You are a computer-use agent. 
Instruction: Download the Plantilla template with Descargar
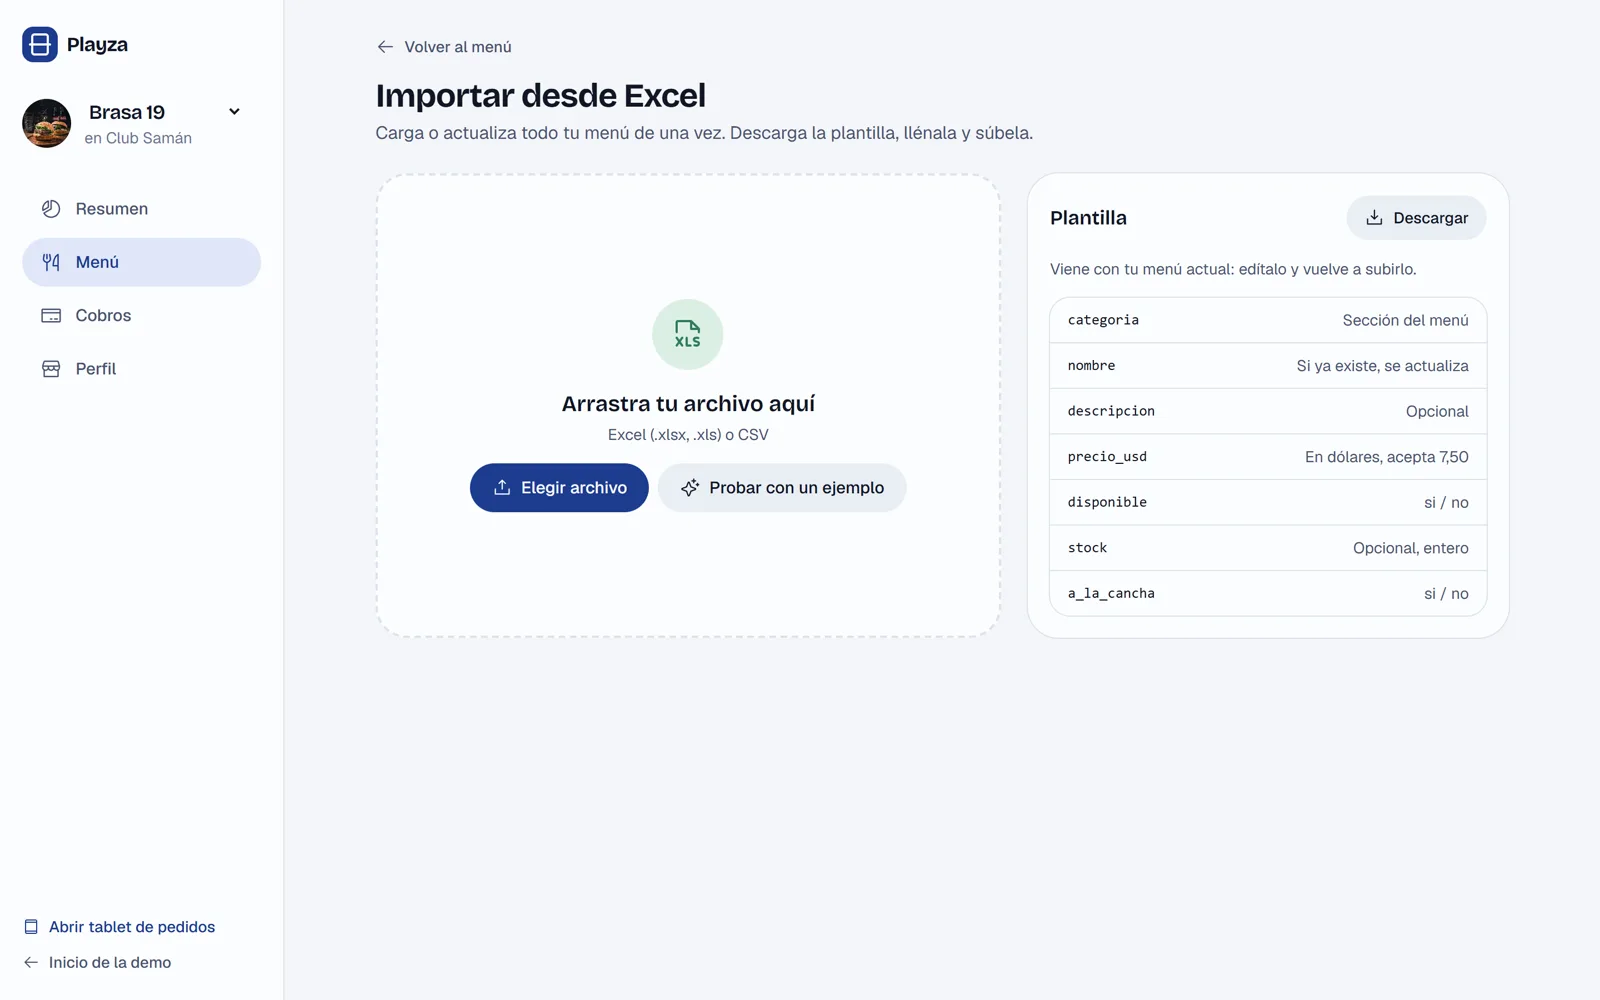coord(1416,218)
